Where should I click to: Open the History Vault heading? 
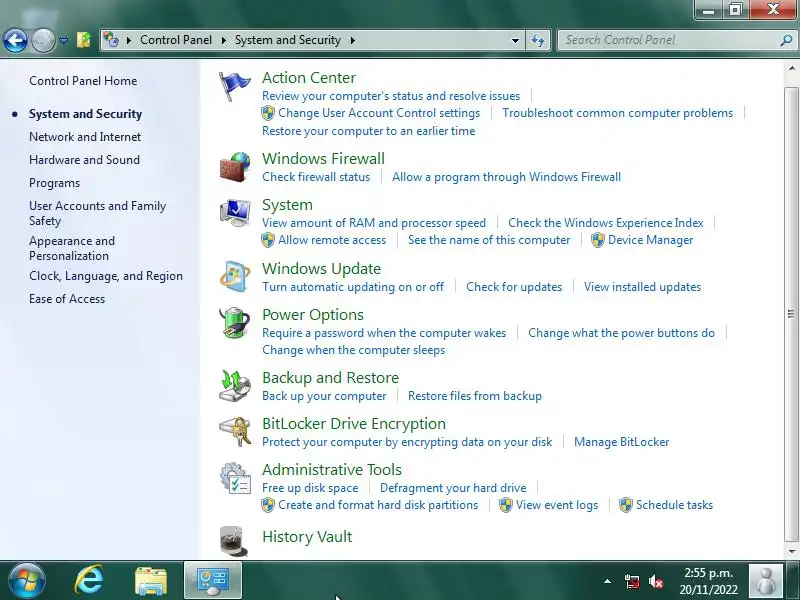(307, 537)
